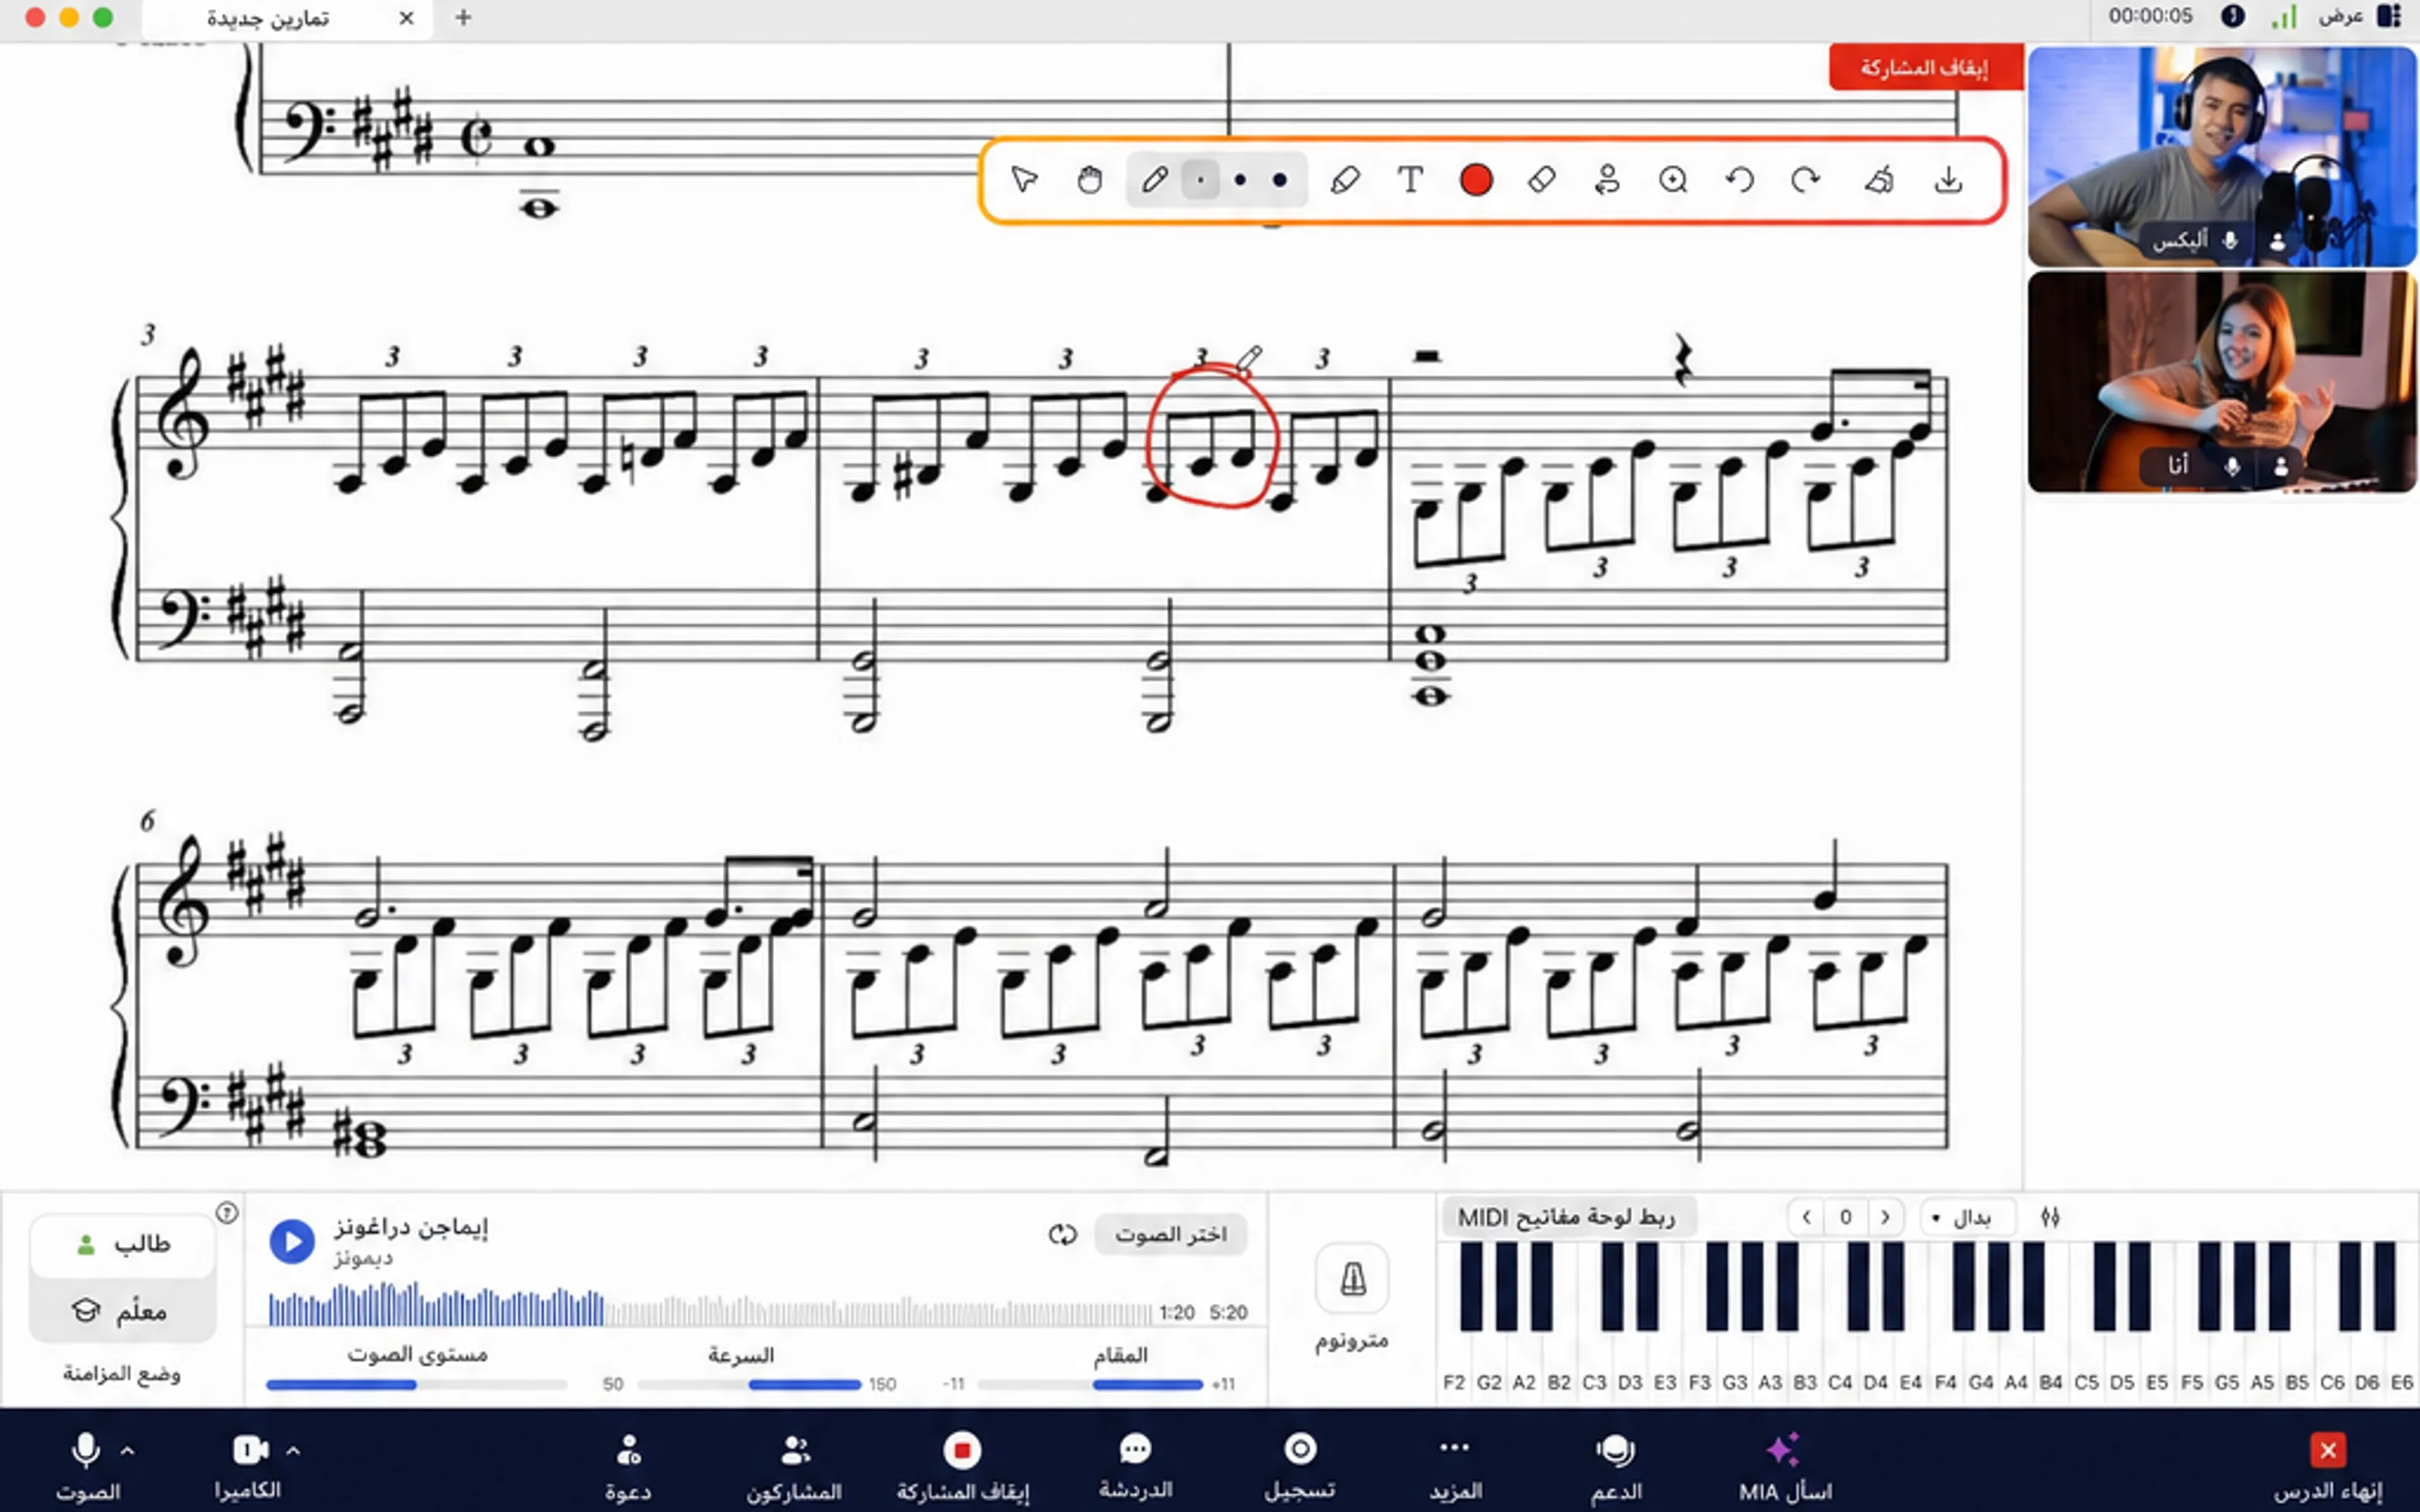This screenshot has width=2420, height=1512.
Task: Adjust the مستوى الصوت volume slider
Action: pos(416,1385)
